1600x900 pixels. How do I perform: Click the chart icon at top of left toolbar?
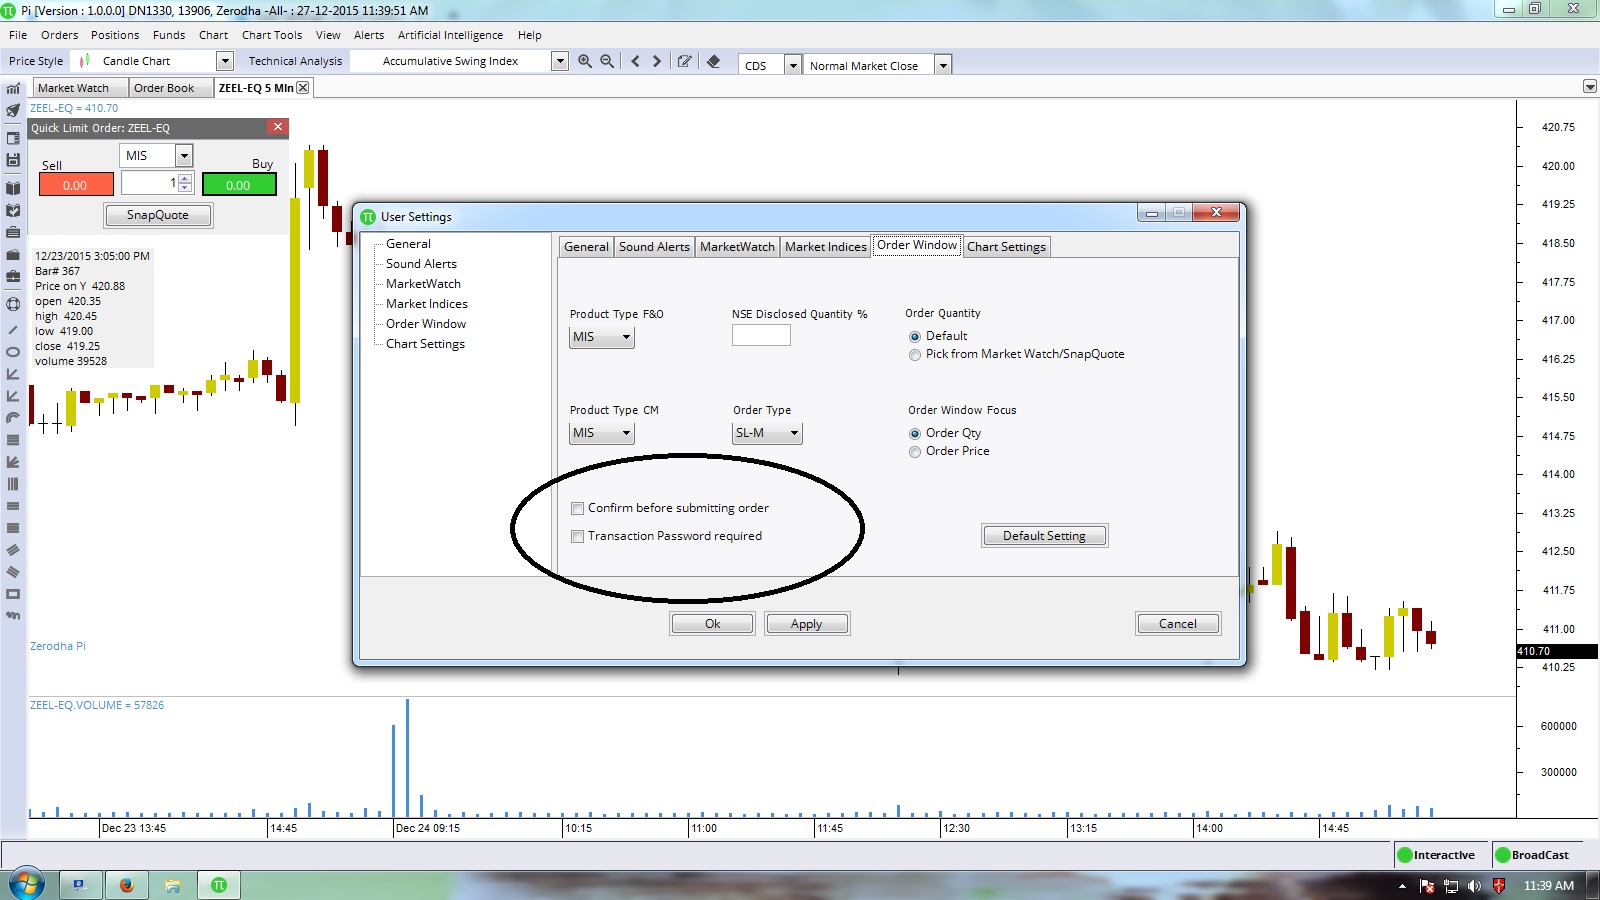point(13,88)
